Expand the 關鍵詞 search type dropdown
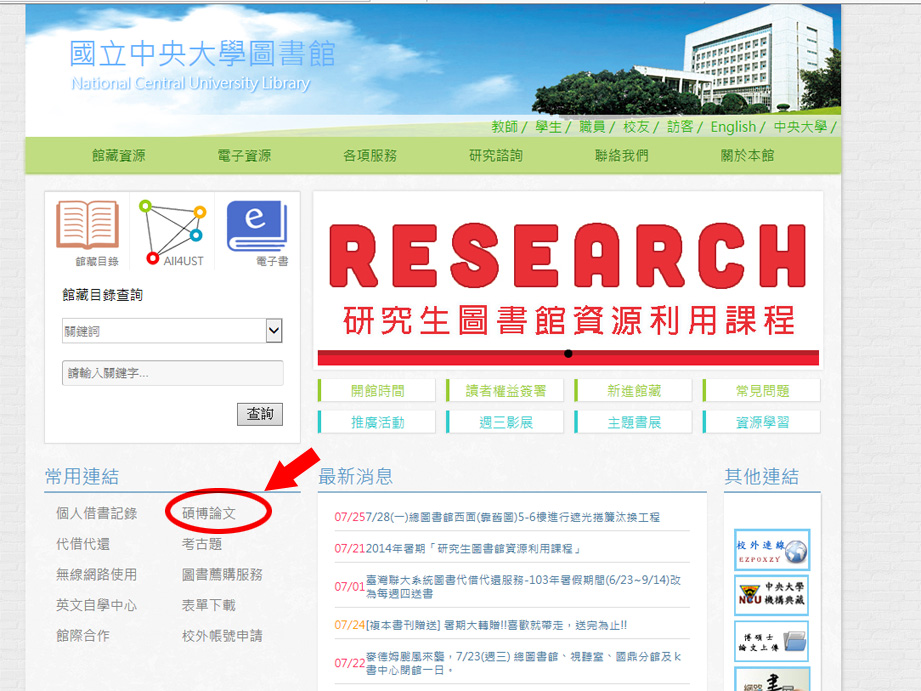Image resolution: width=921 pixels, height=691 pixels. (274, 331)
